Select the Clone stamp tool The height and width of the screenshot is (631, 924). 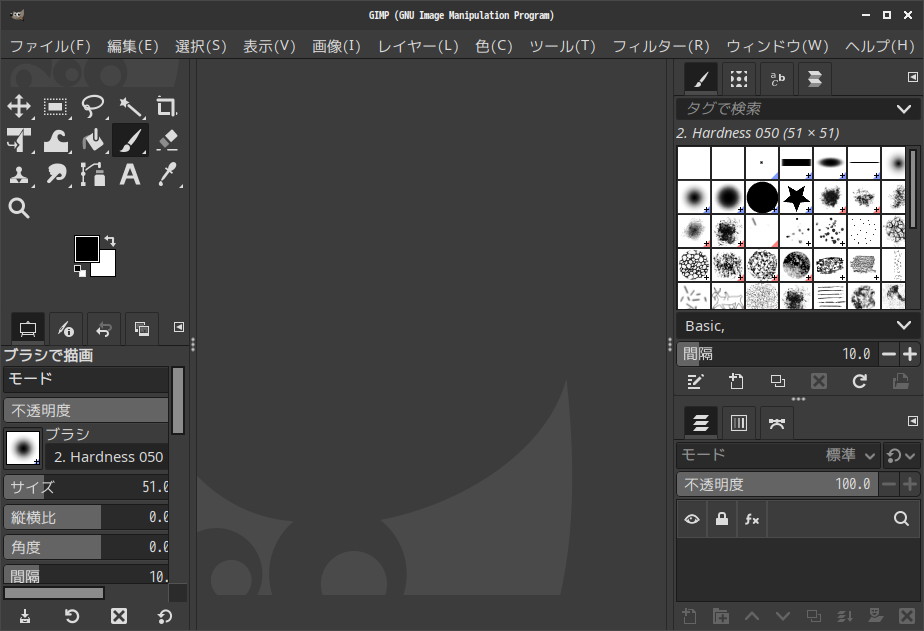point(19,175)
